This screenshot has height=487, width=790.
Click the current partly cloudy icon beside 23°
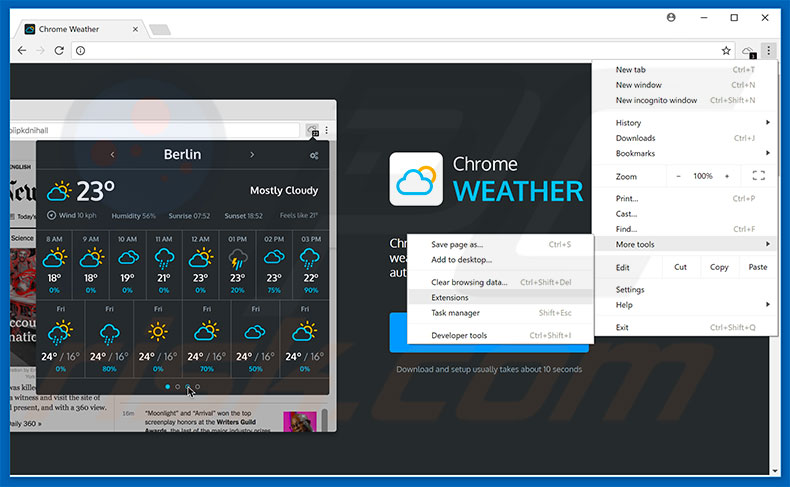click(59, 191)
